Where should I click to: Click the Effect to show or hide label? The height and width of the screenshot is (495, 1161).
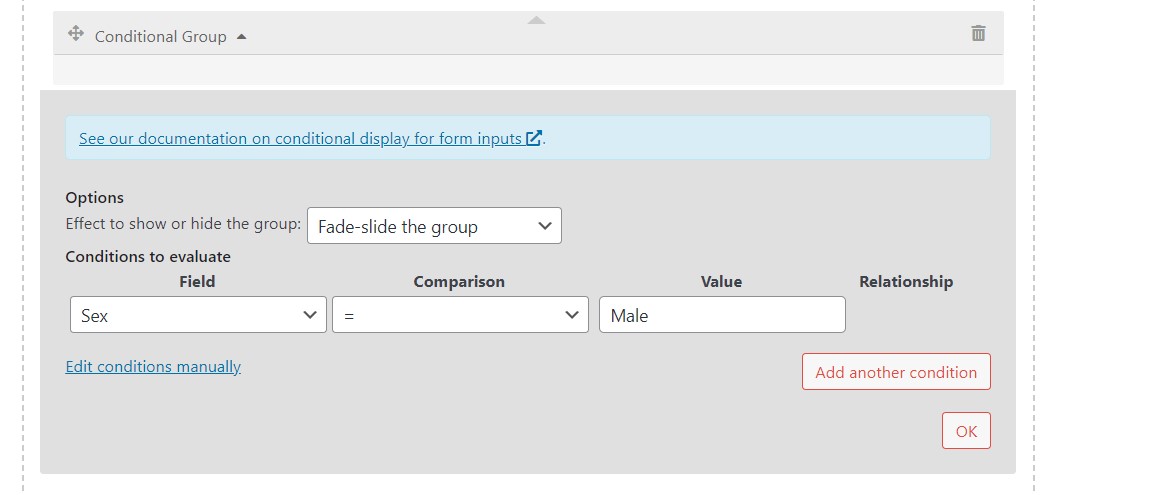183,223
